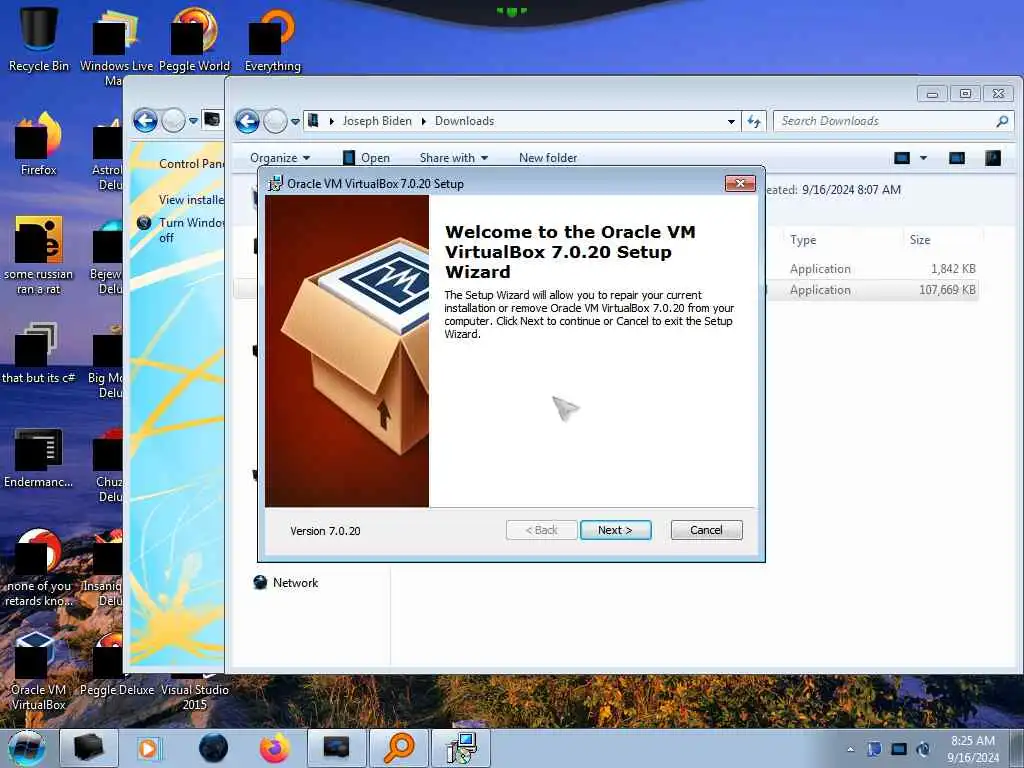The image size is (1024, 768).
Task: Sort by Type column header
Action: click(x=803, y=240)
